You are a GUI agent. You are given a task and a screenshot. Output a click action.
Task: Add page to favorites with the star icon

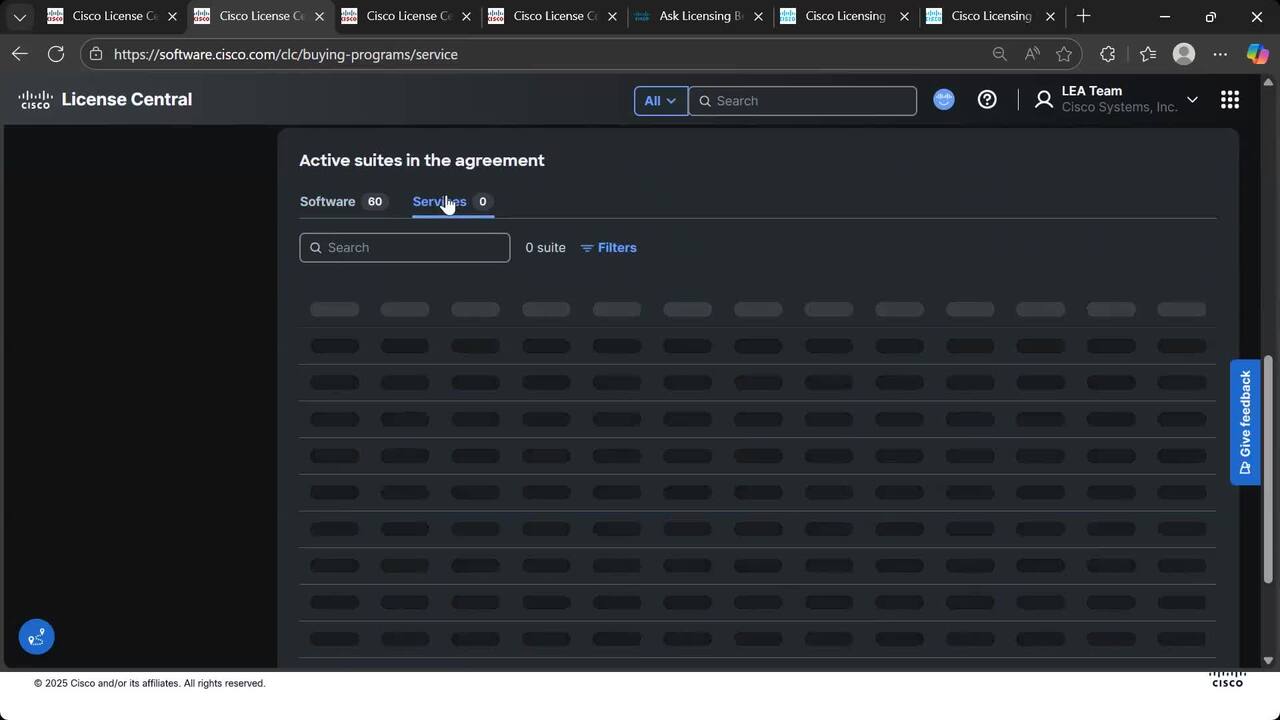click(1063, 54)
